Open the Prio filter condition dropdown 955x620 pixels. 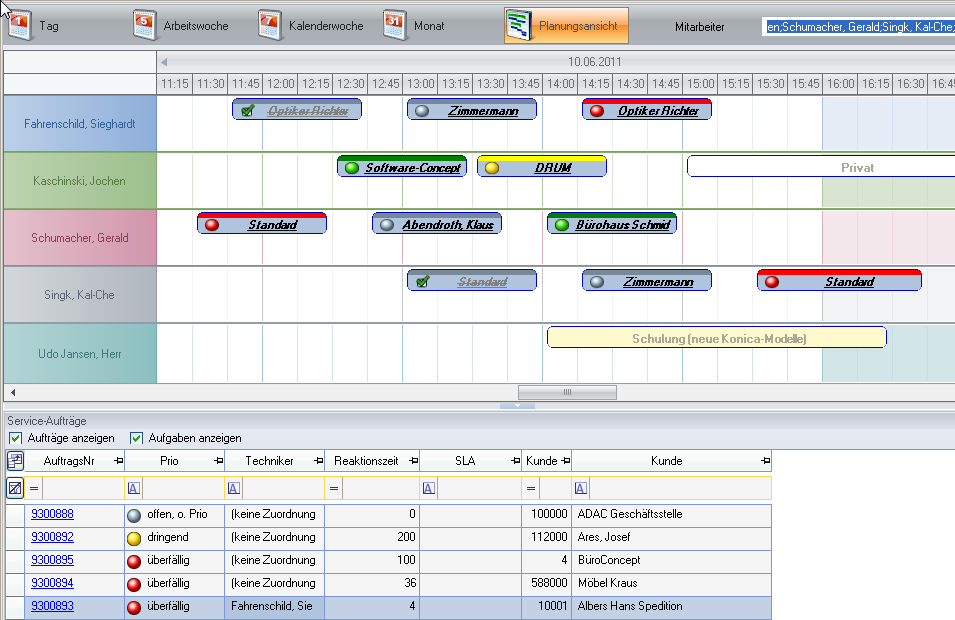(x=133, y=488)
